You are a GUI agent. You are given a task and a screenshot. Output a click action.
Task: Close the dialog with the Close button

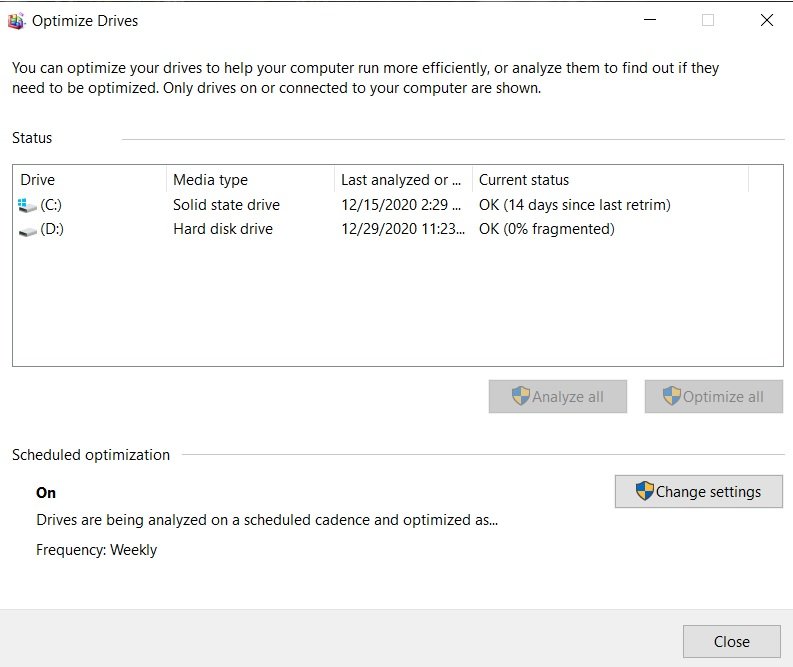point(731,641)
